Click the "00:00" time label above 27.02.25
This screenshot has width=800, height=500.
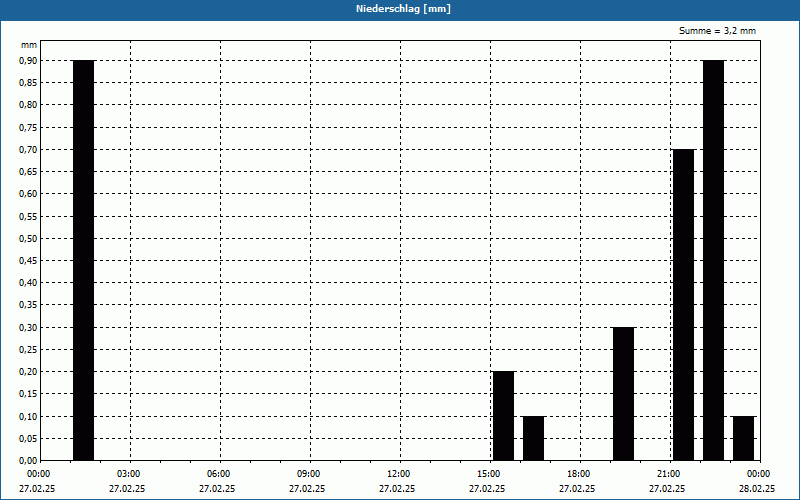coord(39,474)
